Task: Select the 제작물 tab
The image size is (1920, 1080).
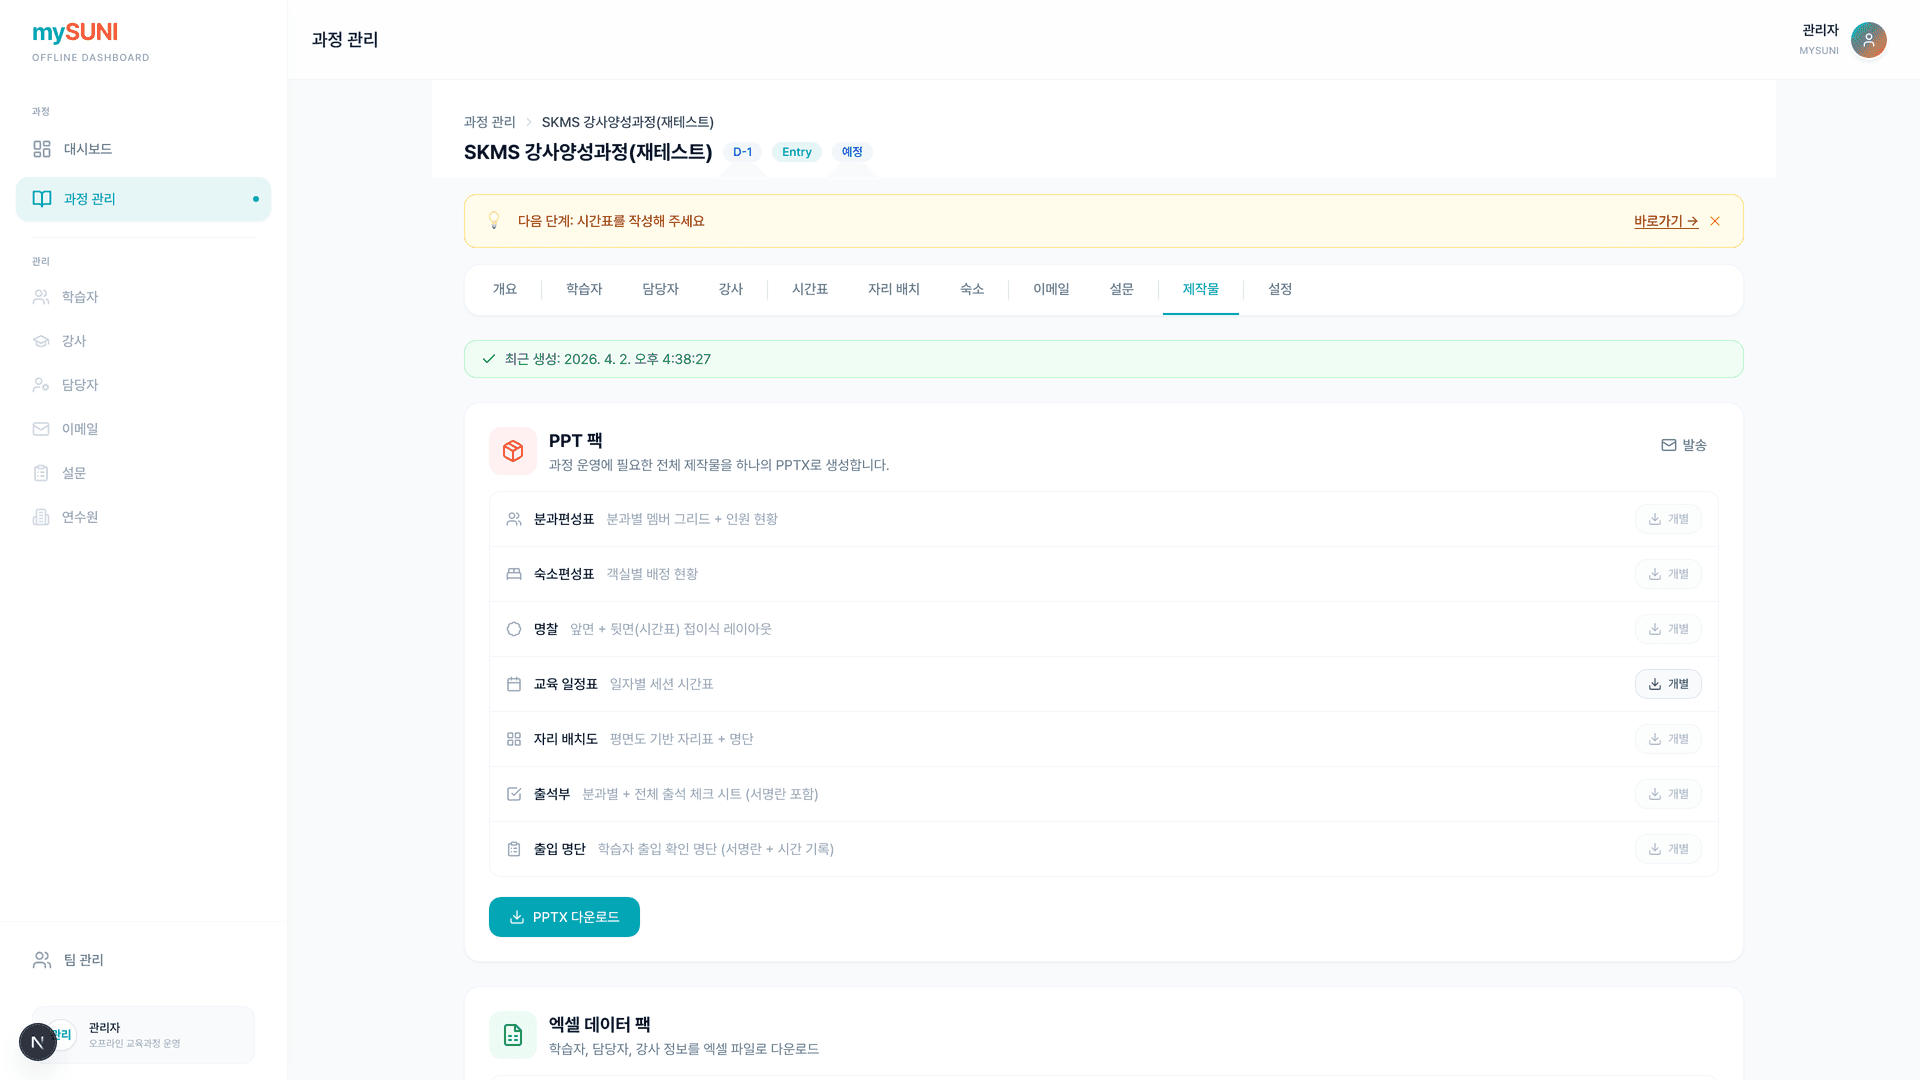Action: tap(1201, 290)
